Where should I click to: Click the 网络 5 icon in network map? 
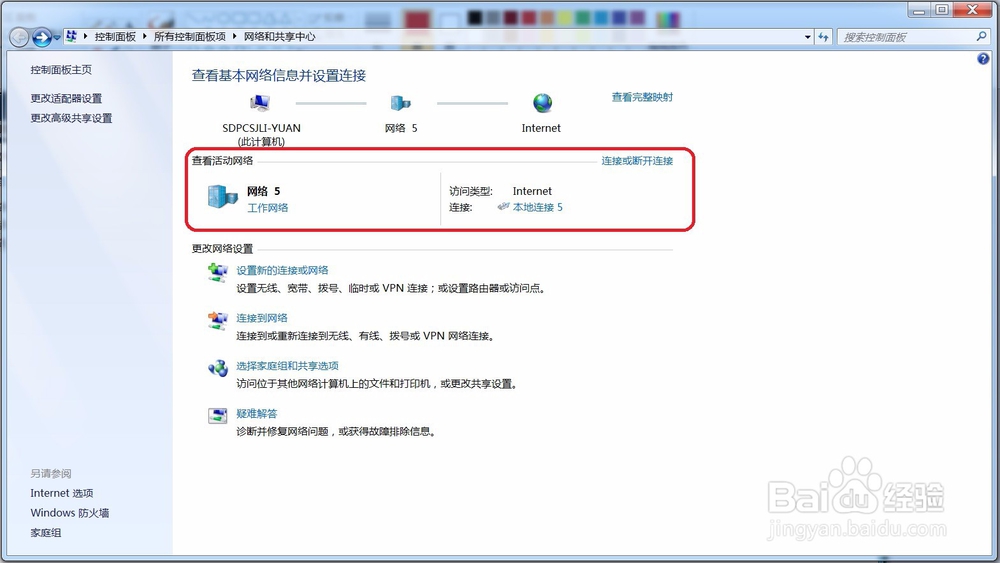tap(401, 103)
